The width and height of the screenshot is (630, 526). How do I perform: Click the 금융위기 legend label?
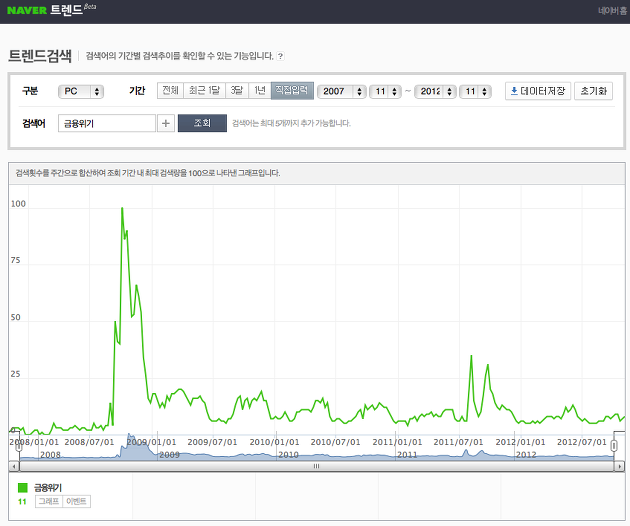pyautogui.click(x=48, y=488)
